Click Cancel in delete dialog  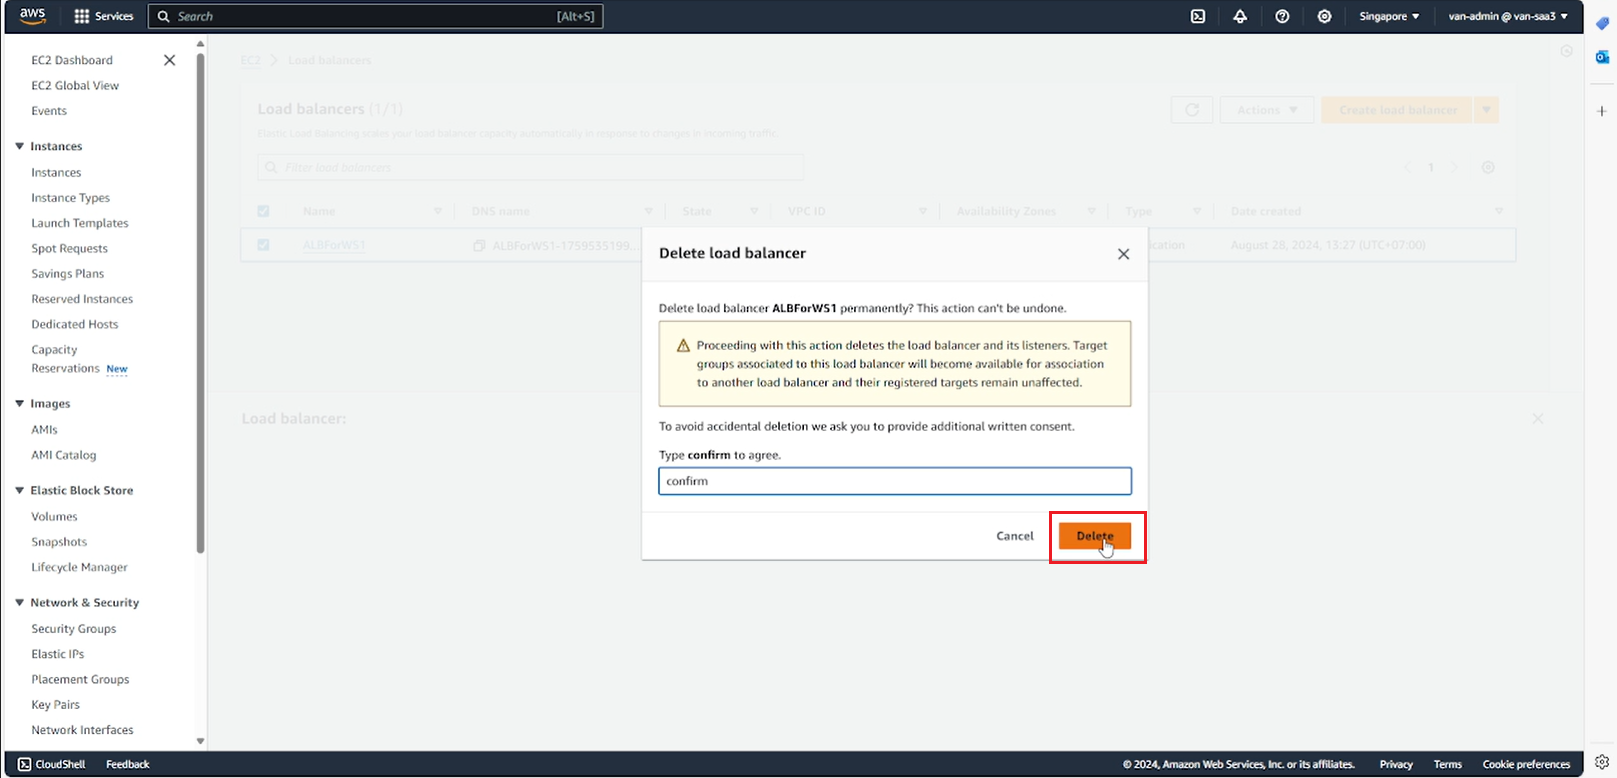(x=1015, y=536)
